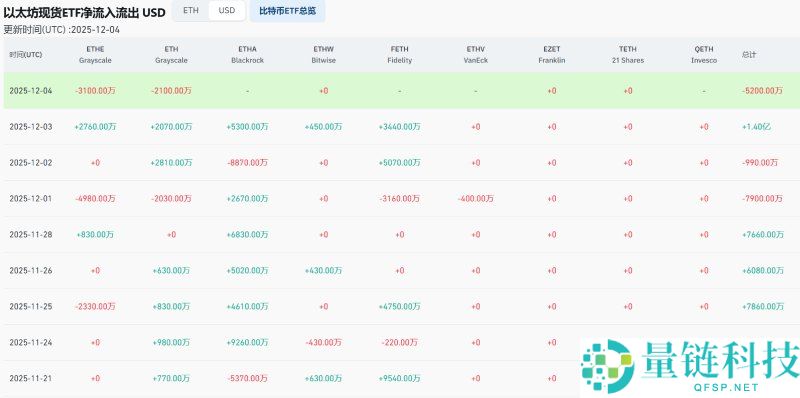Click the -400.00万 VanEck value
The width and height of the screenshot is (800, 398).
[476, 198]
